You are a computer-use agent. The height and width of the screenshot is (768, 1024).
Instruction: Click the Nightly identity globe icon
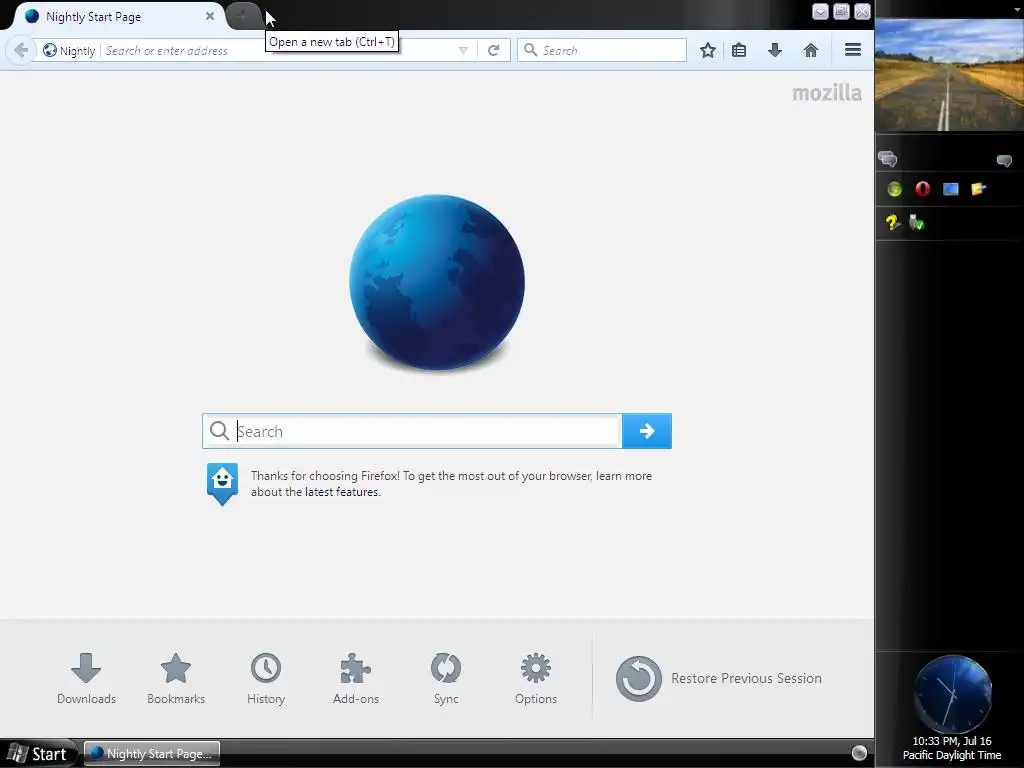[x=50, y=50]
